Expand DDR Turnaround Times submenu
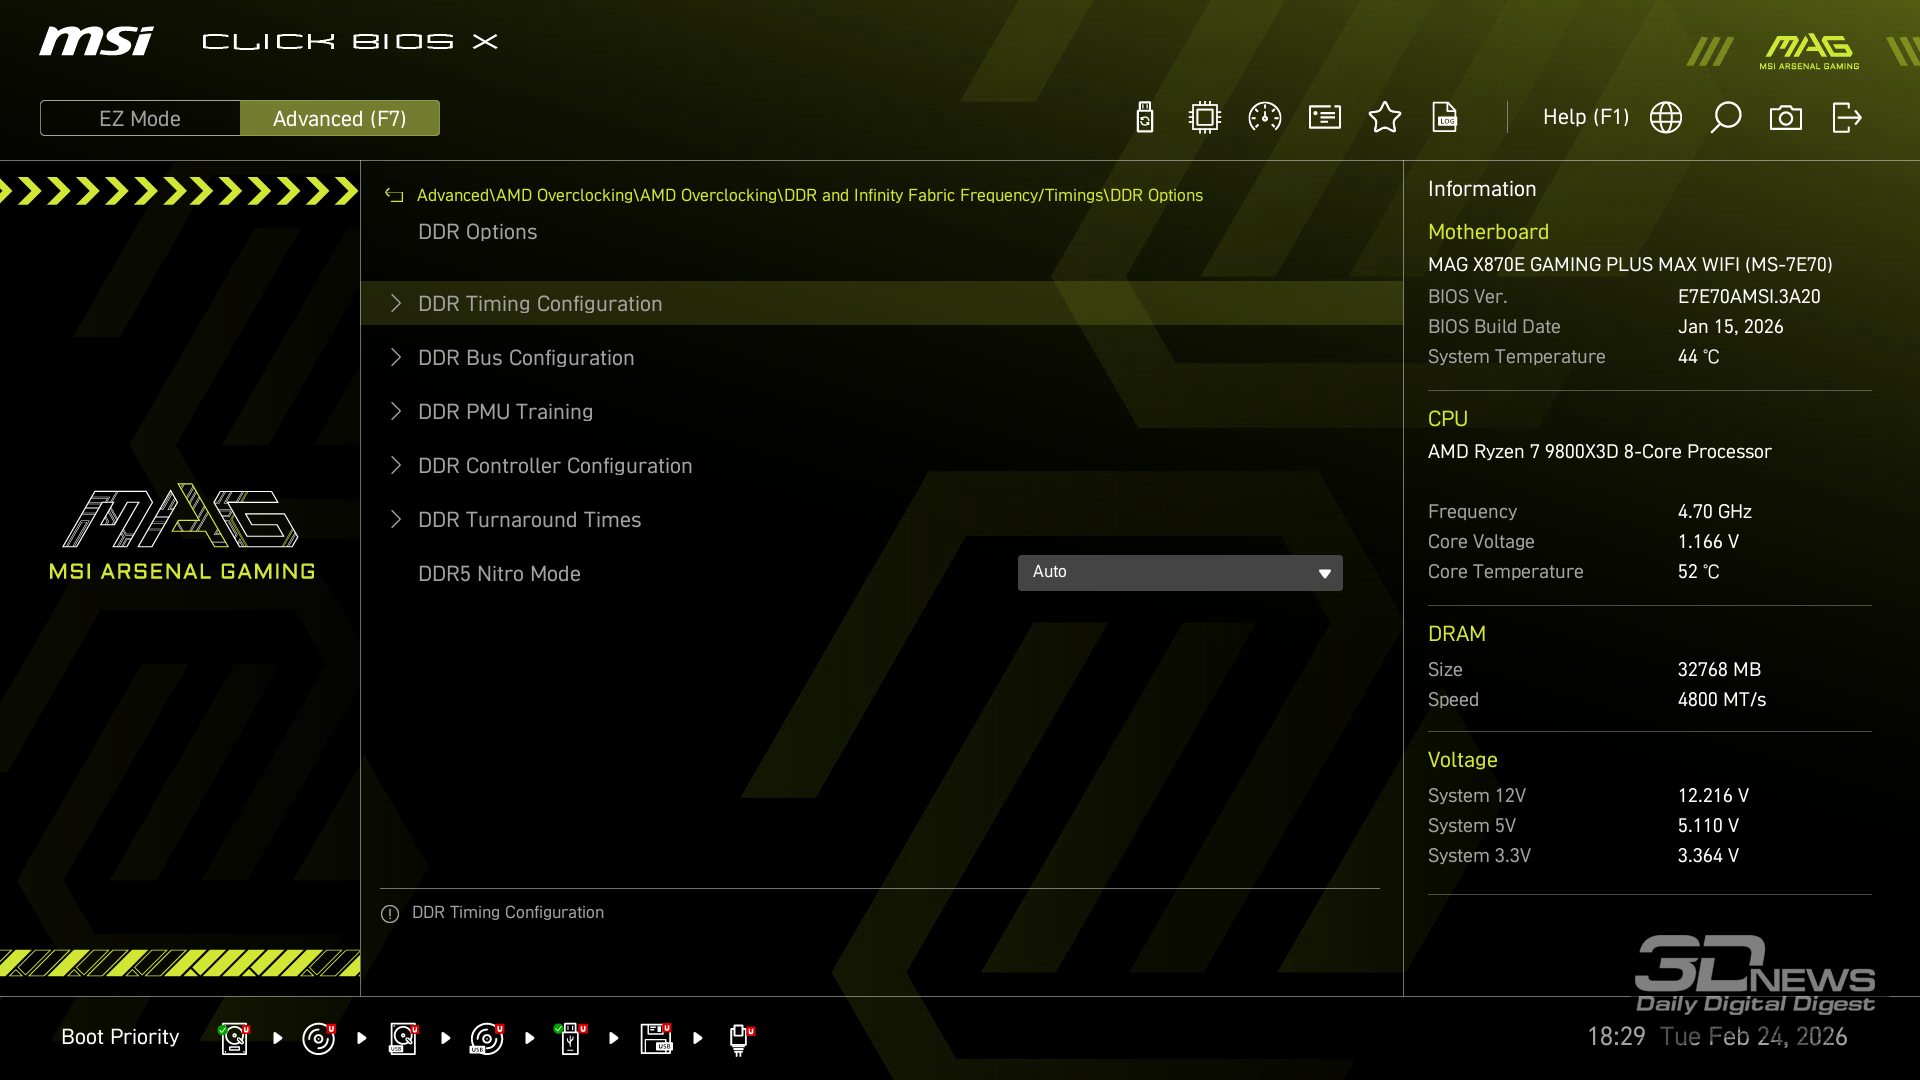The height and width of the screenshot is (1080, 1920). pos(529,520)
